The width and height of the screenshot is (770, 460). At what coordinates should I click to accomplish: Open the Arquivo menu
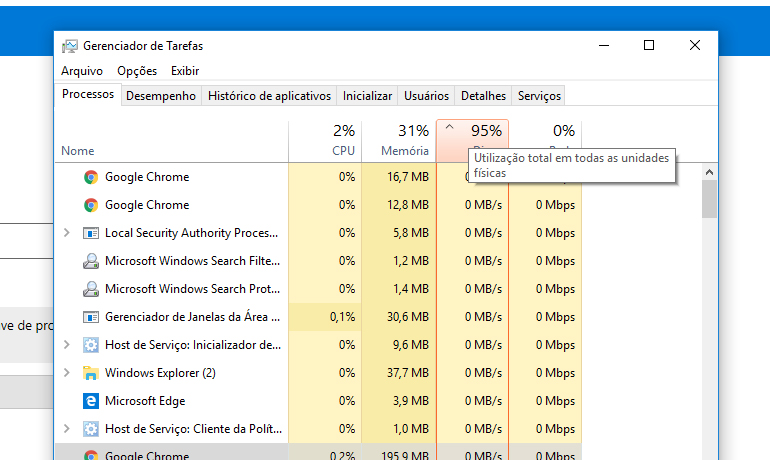pyautogui.click(x=82, y=71)
